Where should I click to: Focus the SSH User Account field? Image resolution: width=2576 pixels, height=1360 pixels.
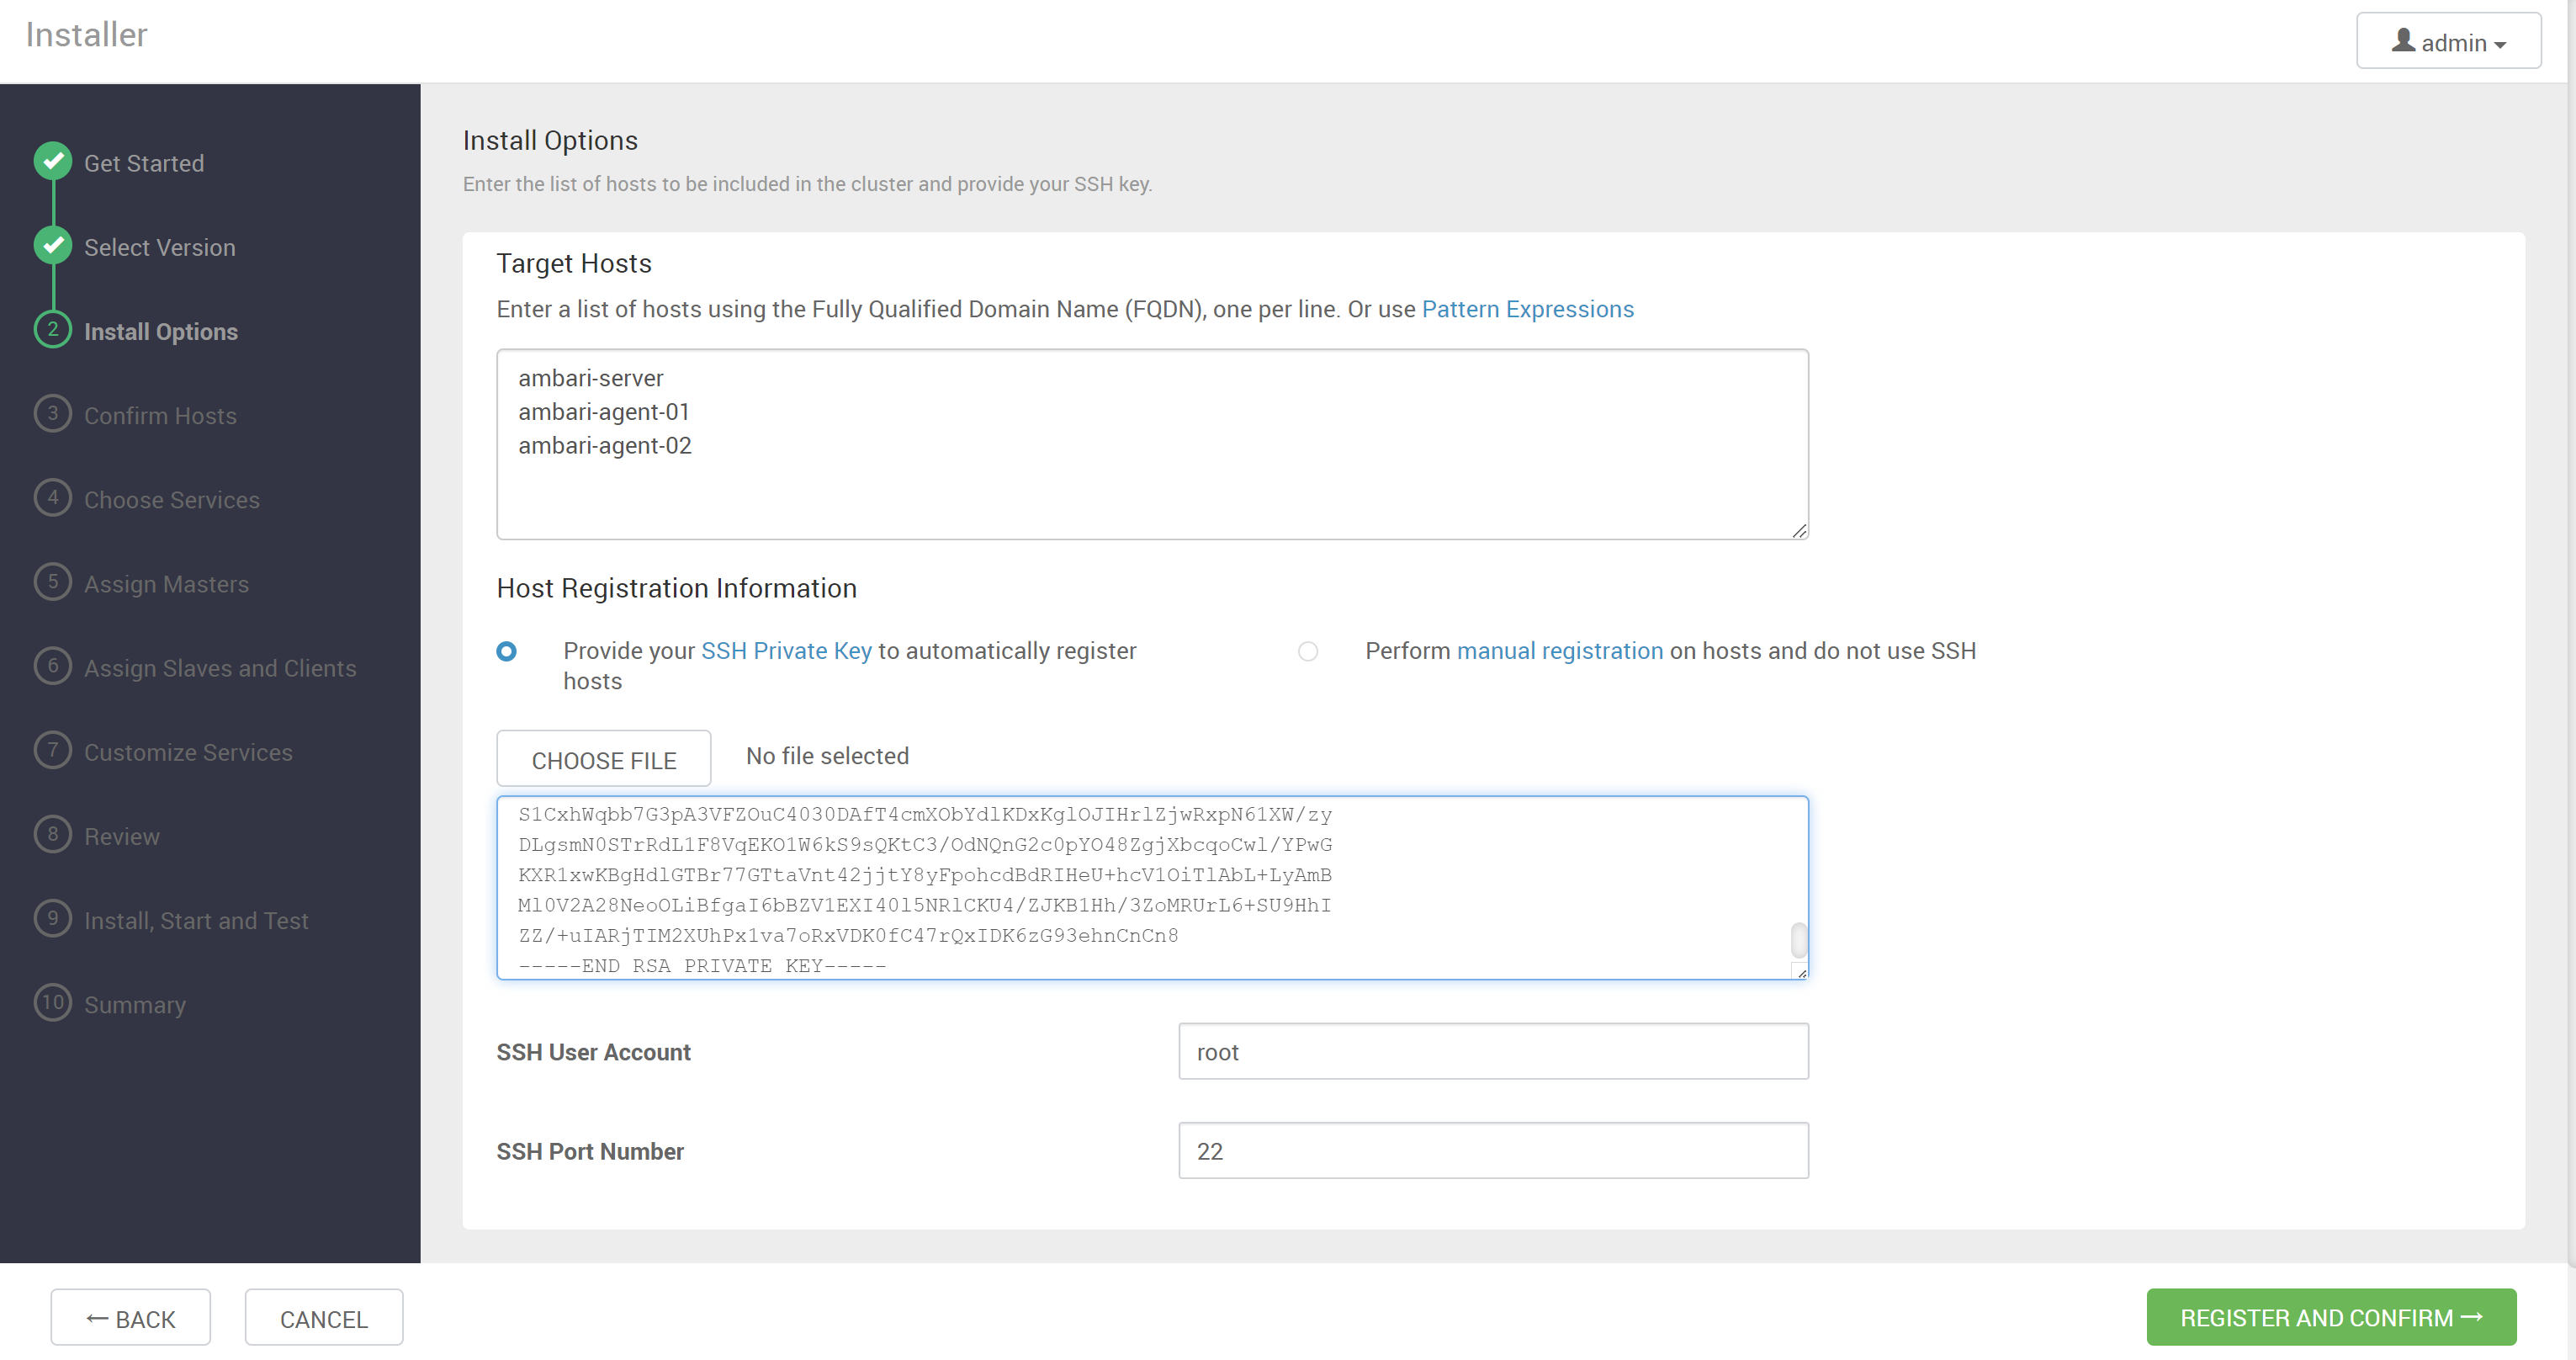pyautogui.click(x=1493, y=1051)
